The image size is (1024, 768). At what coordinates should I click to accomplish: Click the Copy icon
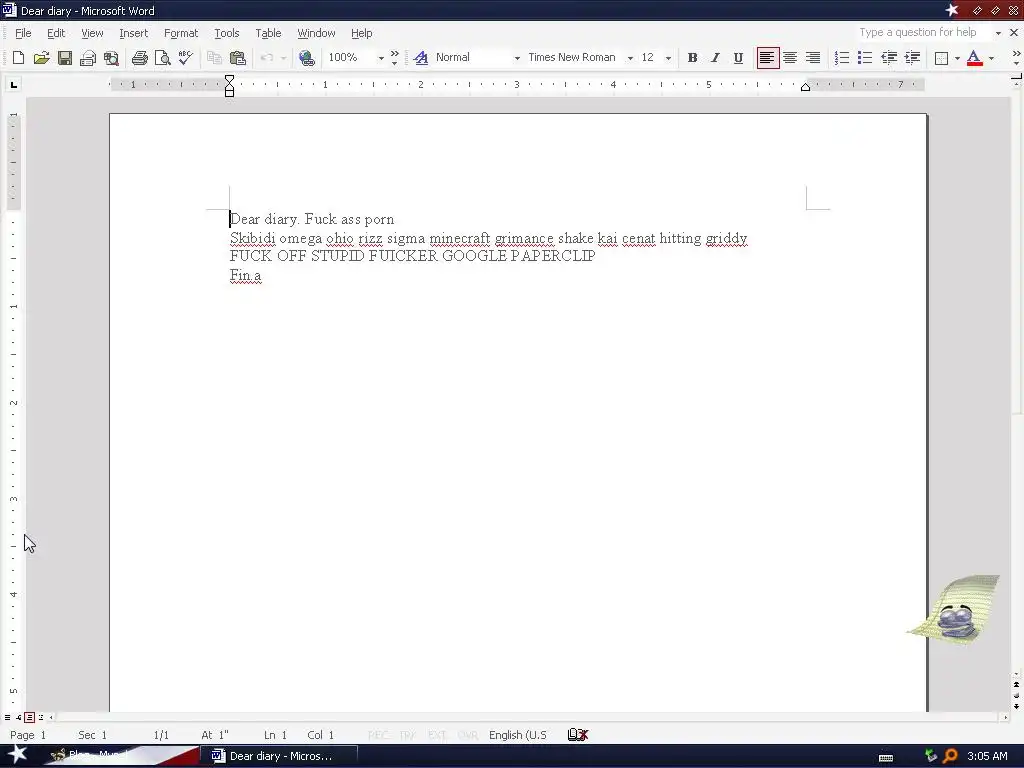click(x=214, y=58)
